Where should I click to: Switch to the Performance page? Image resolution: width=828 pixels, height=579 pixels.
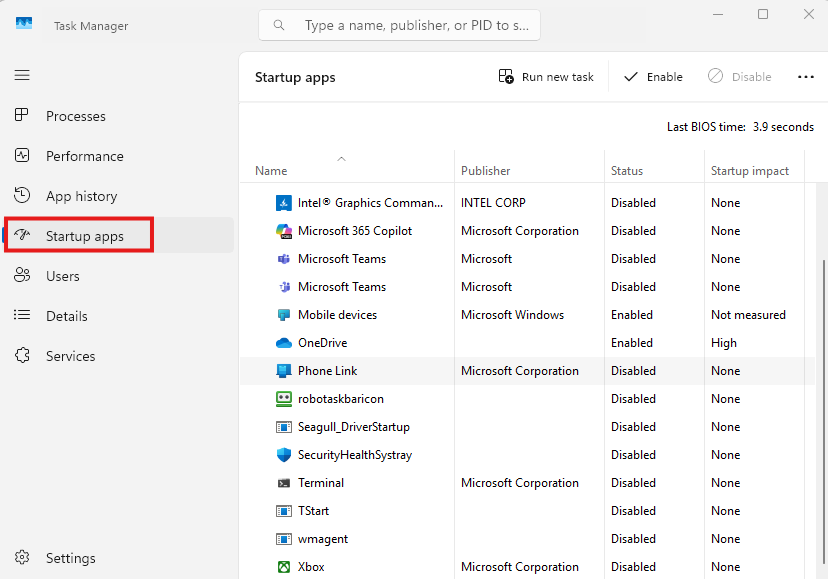pyautogui.click(x=85, y=156)
